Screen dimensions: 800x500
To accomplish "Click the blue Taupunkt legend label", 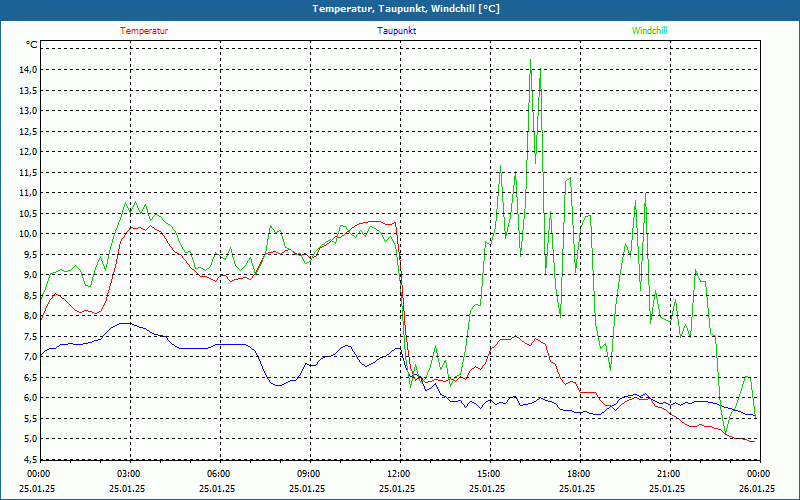I will click(x=396, y=31).
